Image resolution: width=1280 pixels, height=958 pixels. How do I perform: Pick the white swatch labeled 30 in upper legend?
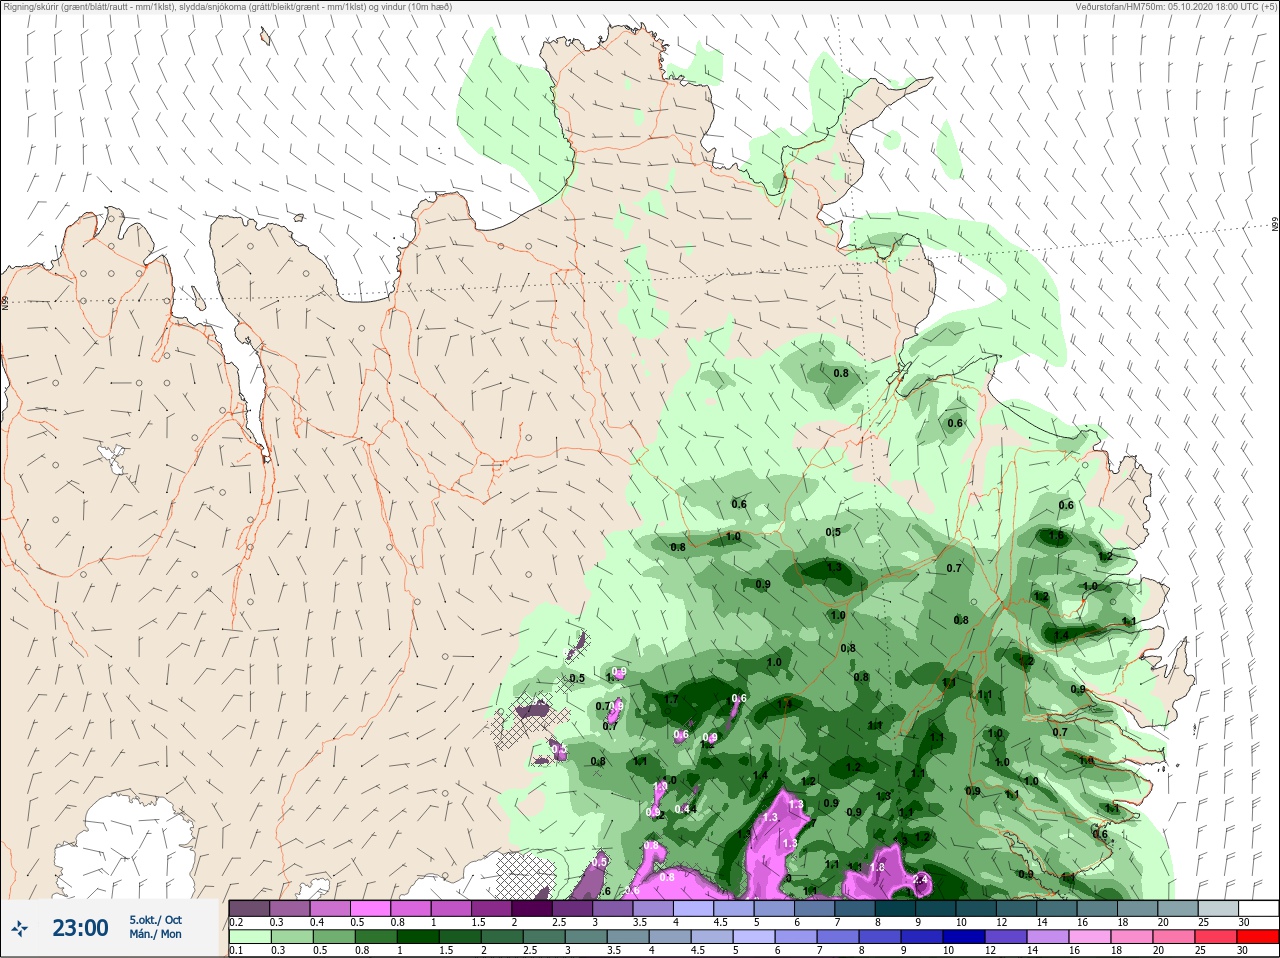point(1259,908)
